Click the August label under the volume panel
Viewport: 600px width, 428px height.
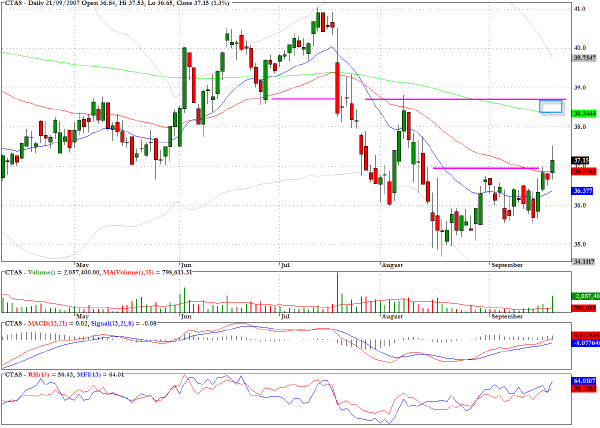[x=392, y=316]
